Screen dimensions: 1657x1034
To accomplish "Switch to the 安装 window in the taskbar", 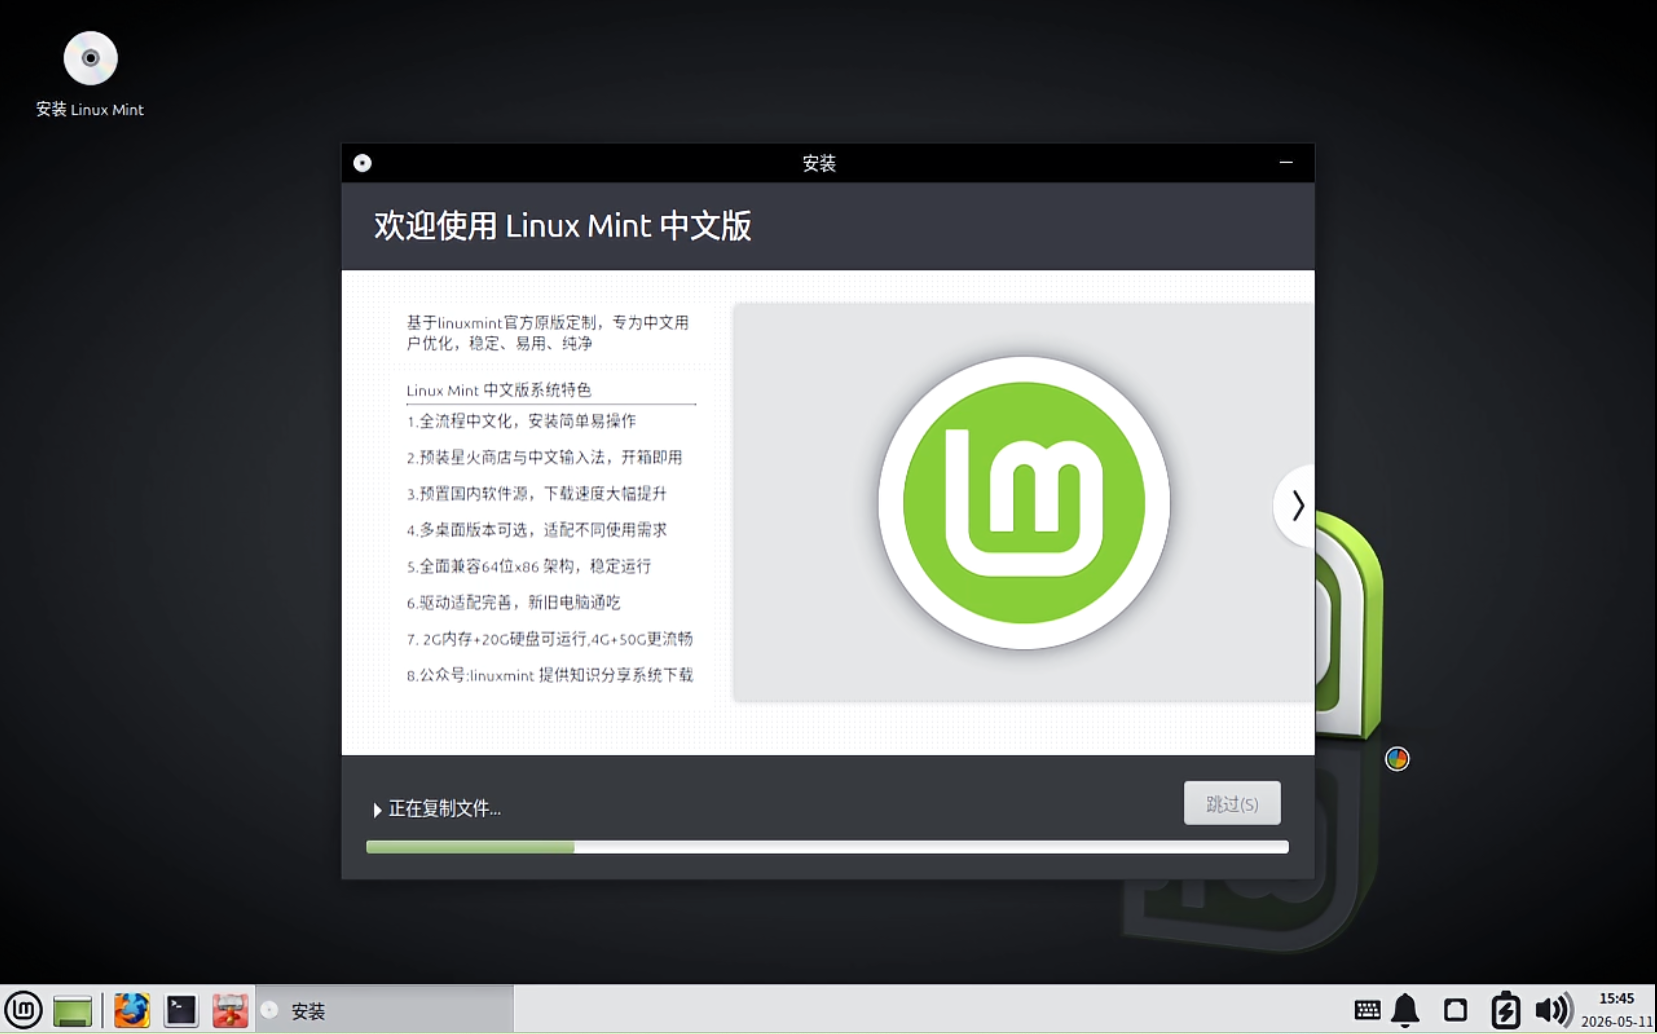I will [385, 1011].
